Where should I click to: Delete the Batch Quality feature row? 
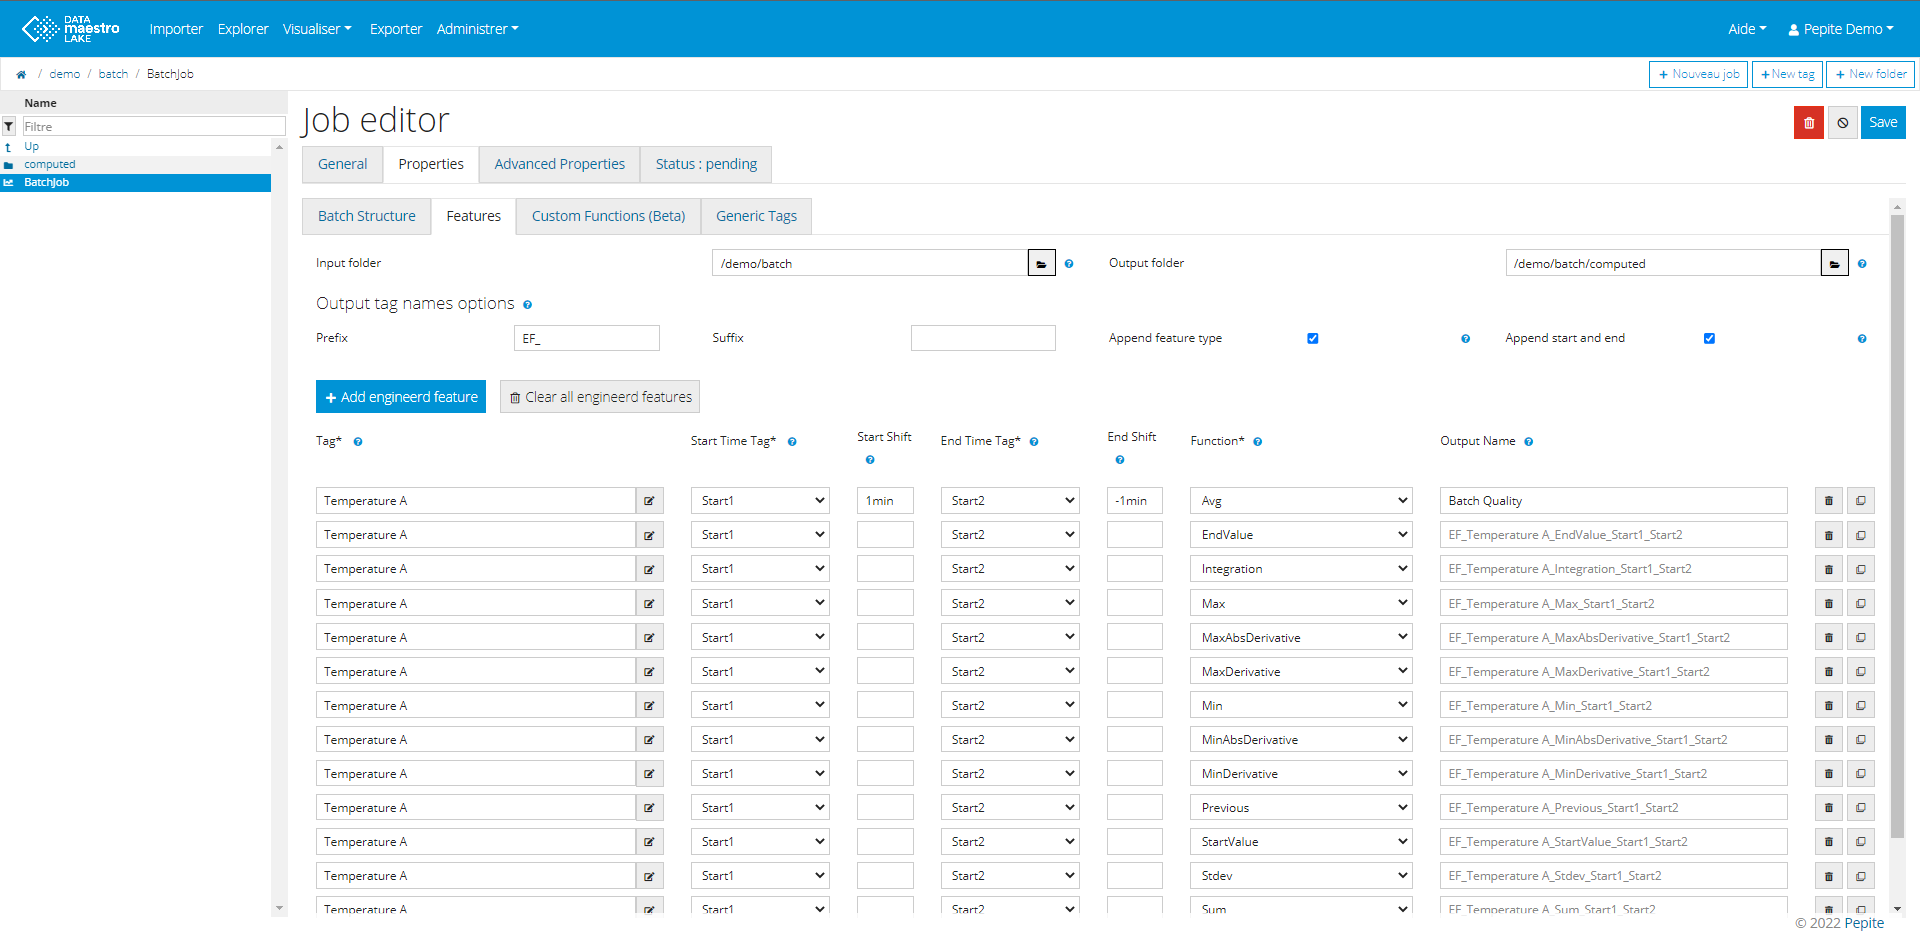(1829, 501)
